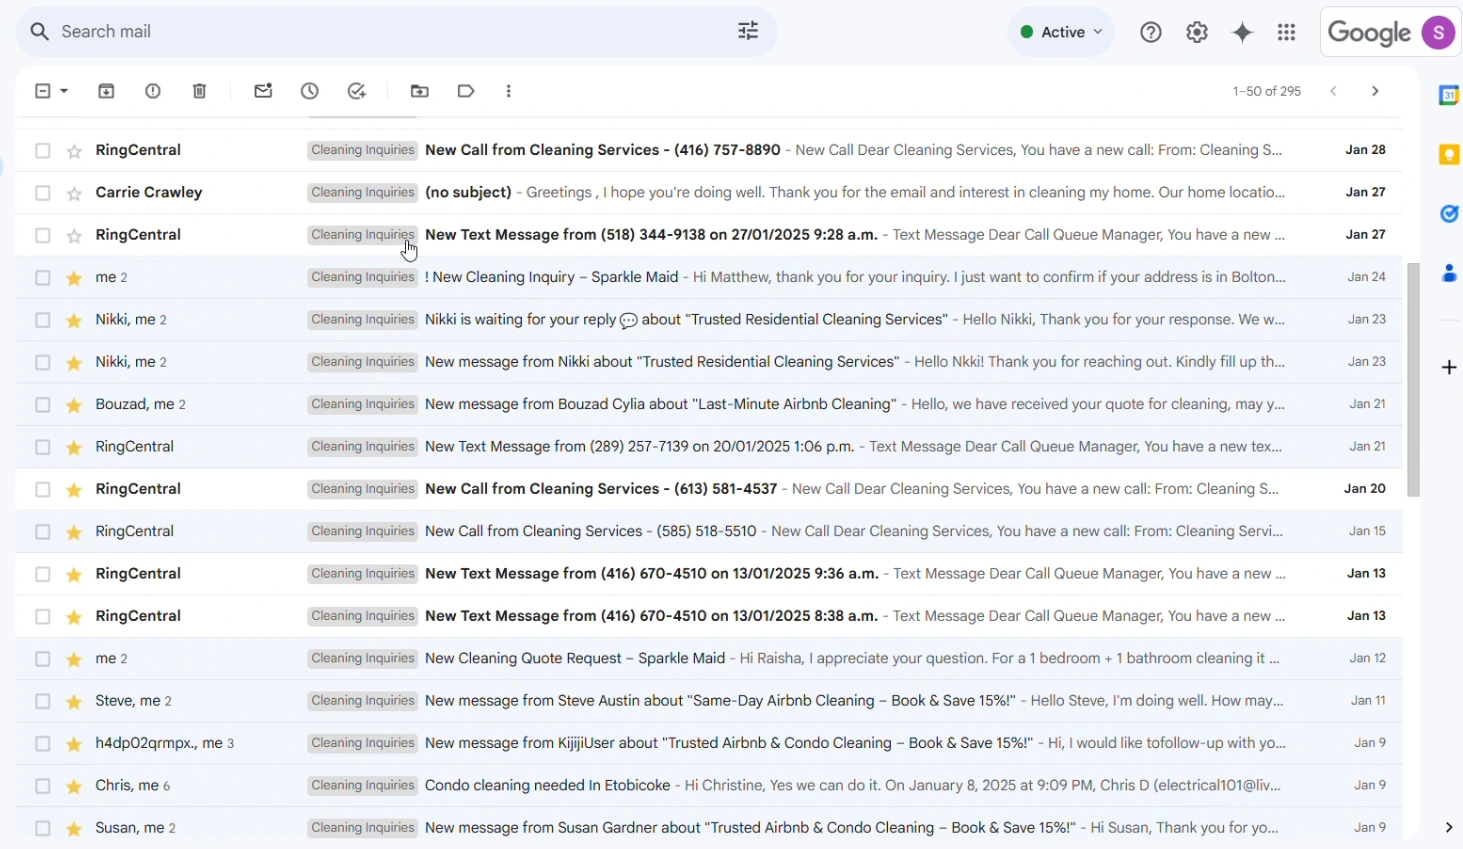The image size is (1463, 849).
Task: Open Carrie Crawley's no subject email
Action: tap(709, 193)
